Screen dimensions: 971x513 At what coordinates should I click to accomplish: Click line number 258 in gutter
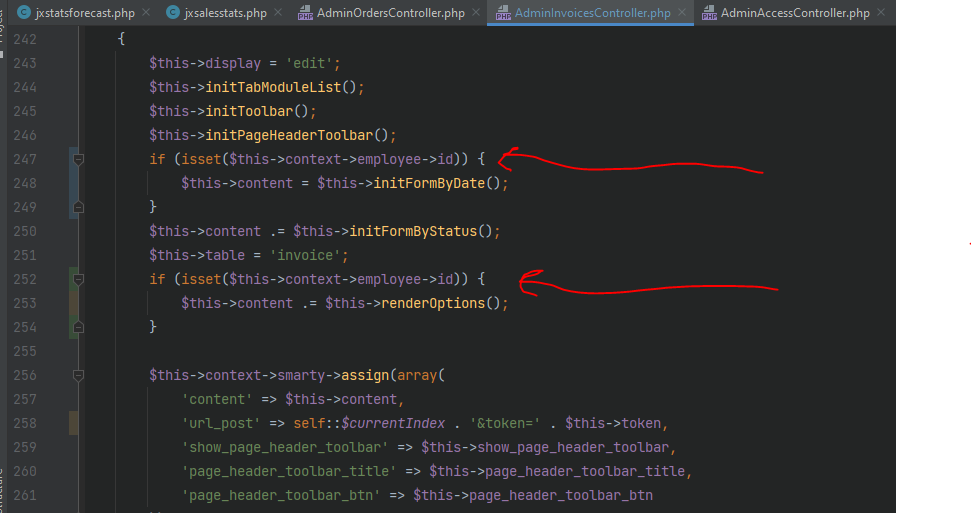(25, 424)
